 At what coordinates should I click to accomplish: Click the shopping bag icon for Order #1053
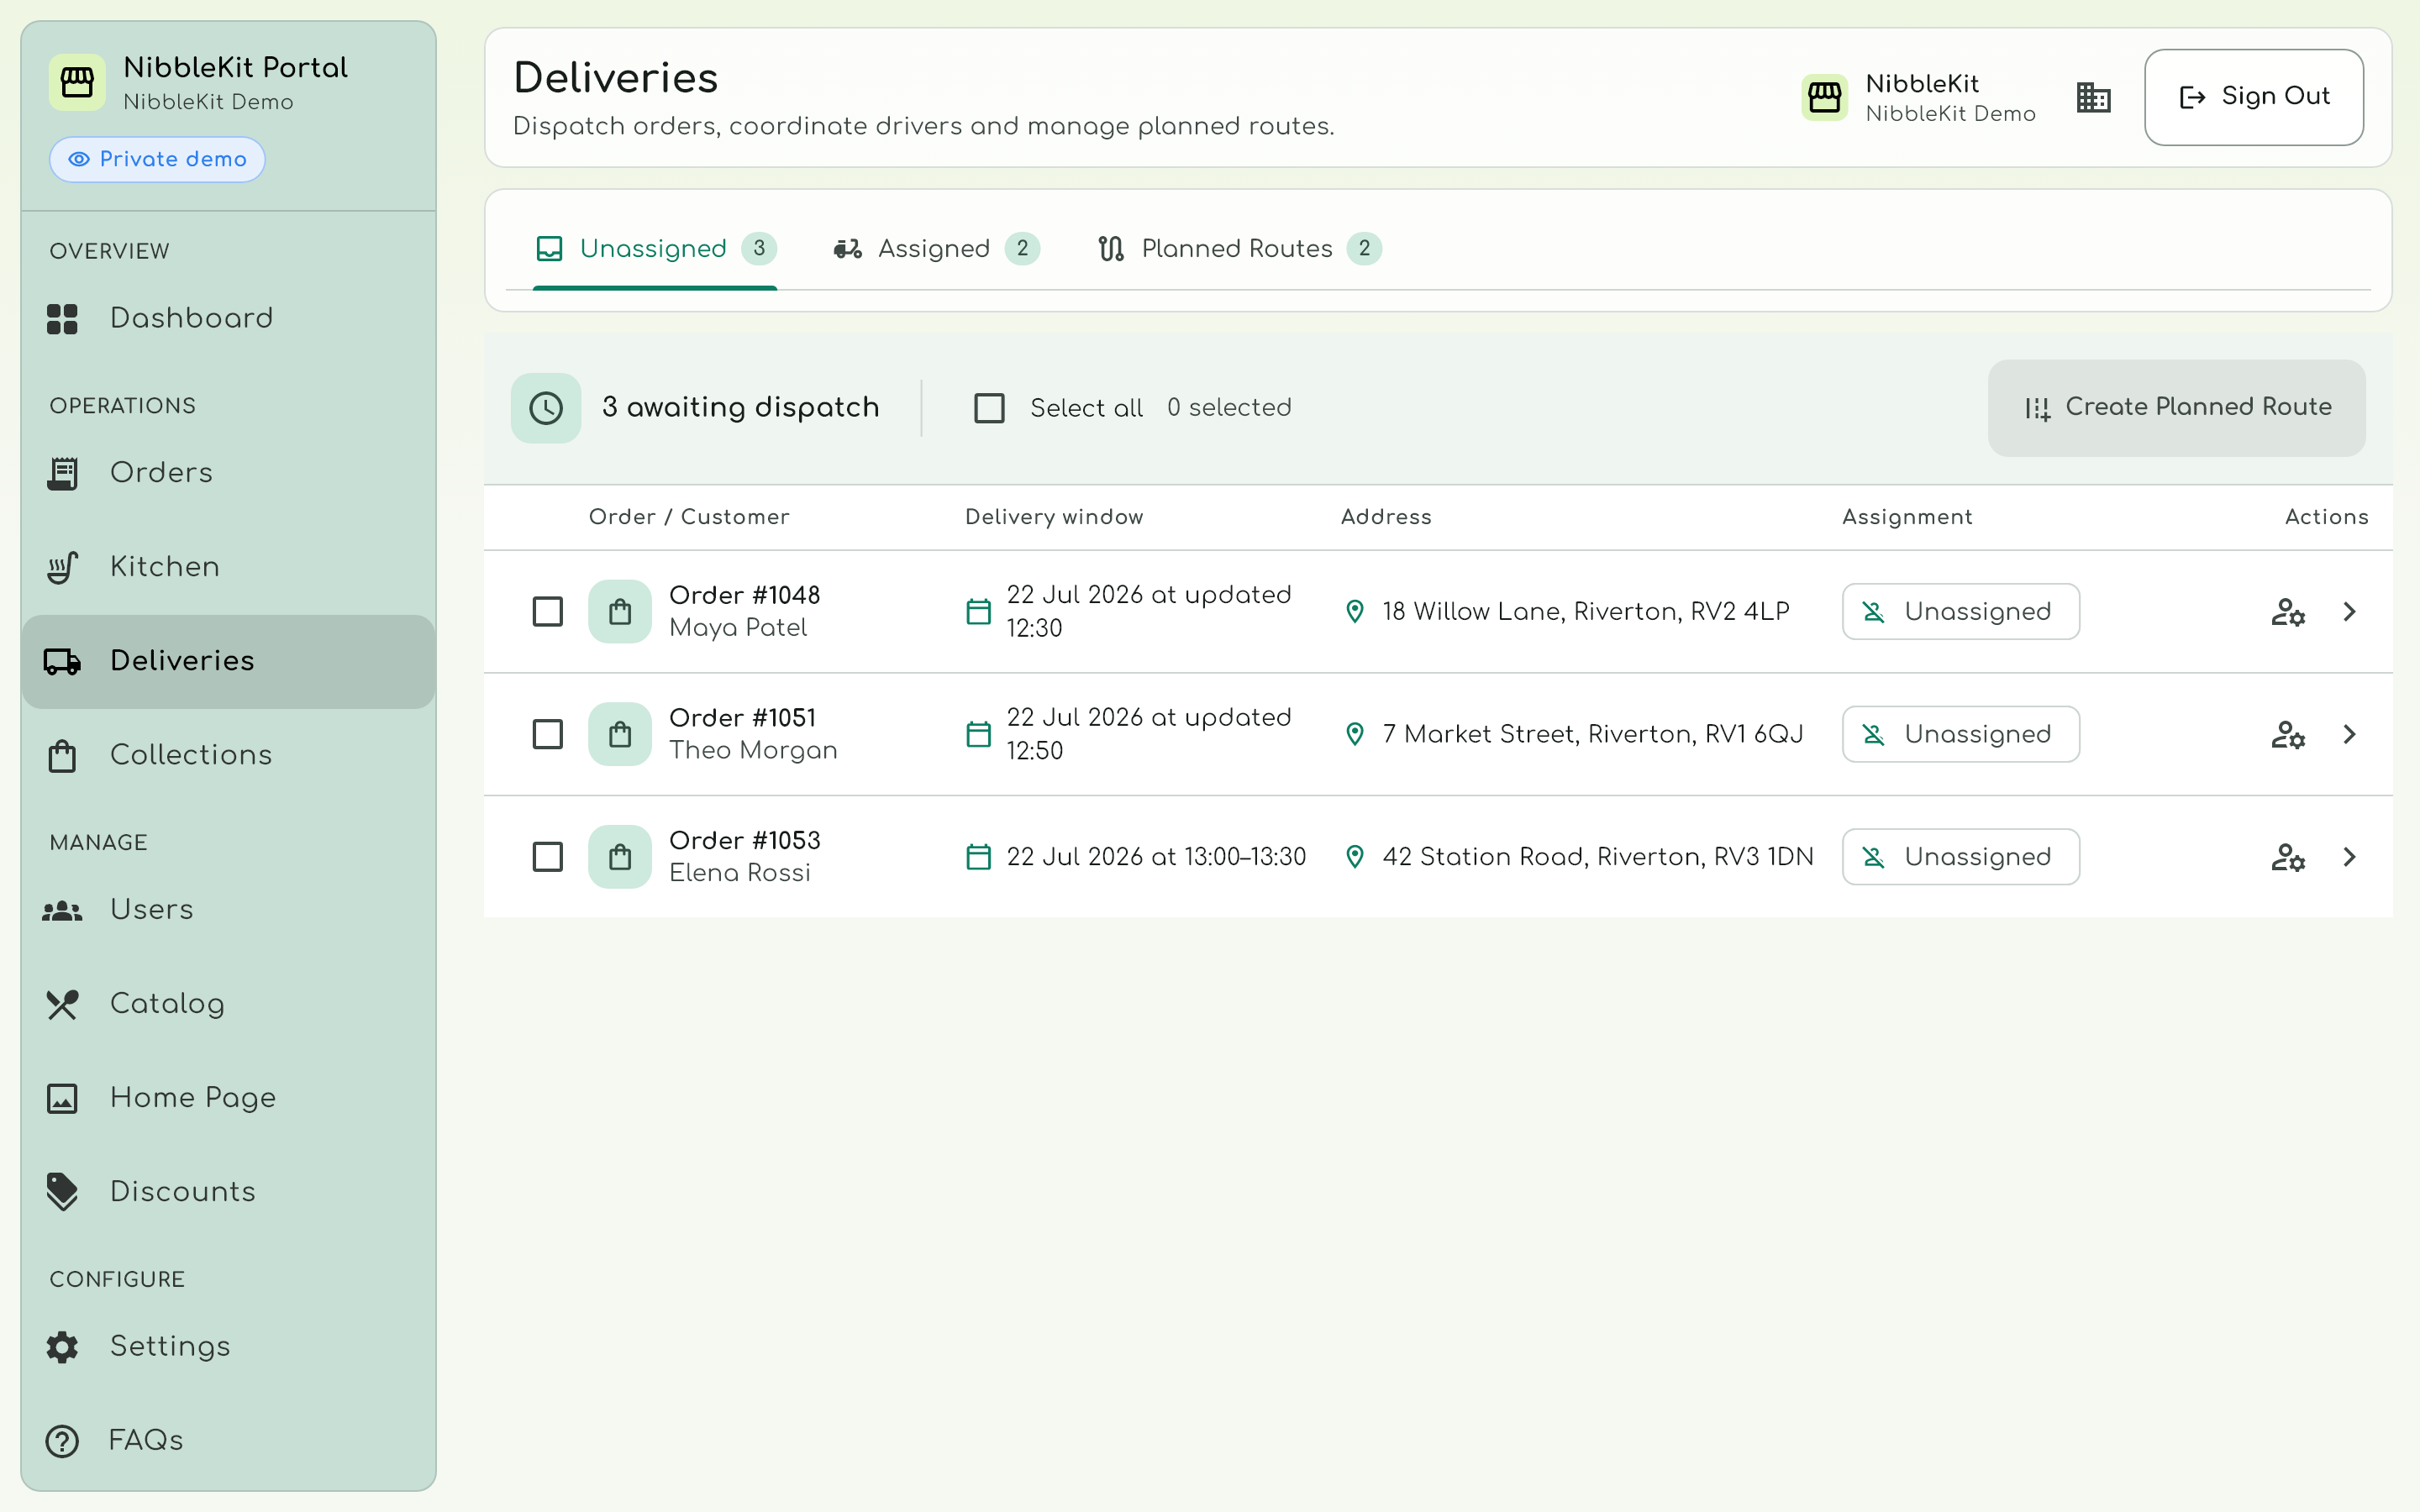[620, 857]
